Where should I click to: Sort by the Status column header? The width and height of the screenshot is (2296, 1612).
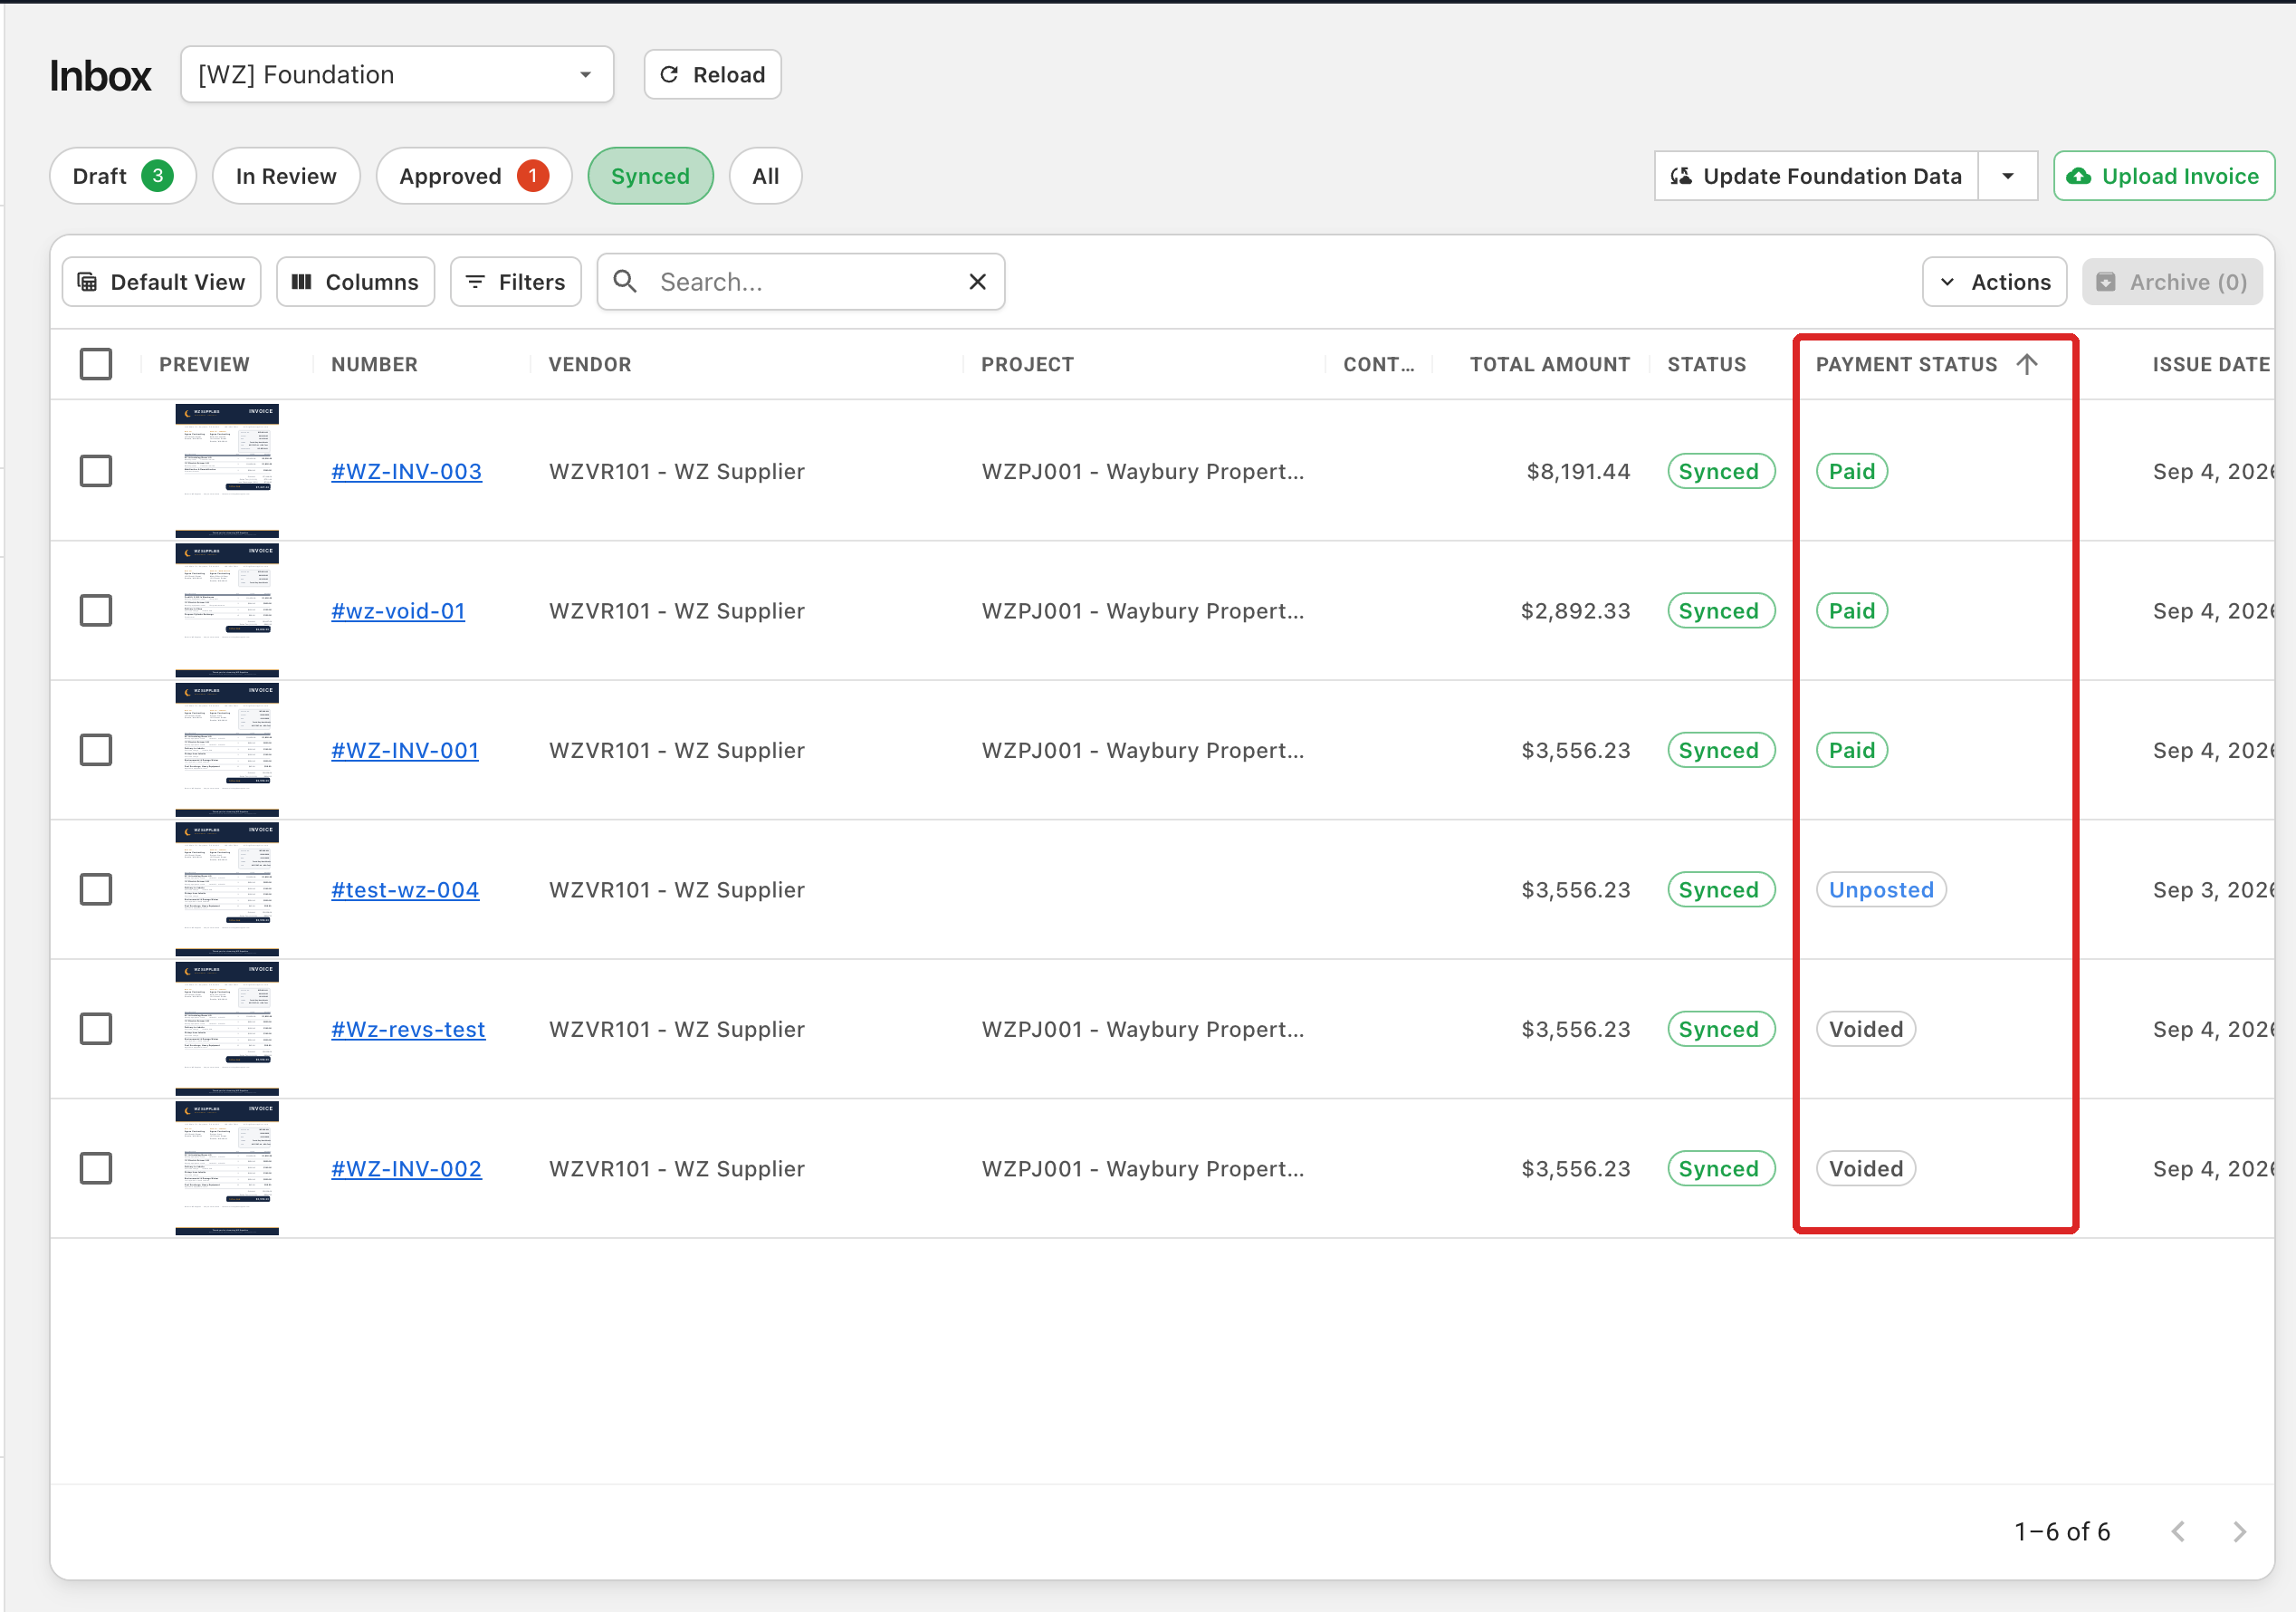[x=1706, y=364]
